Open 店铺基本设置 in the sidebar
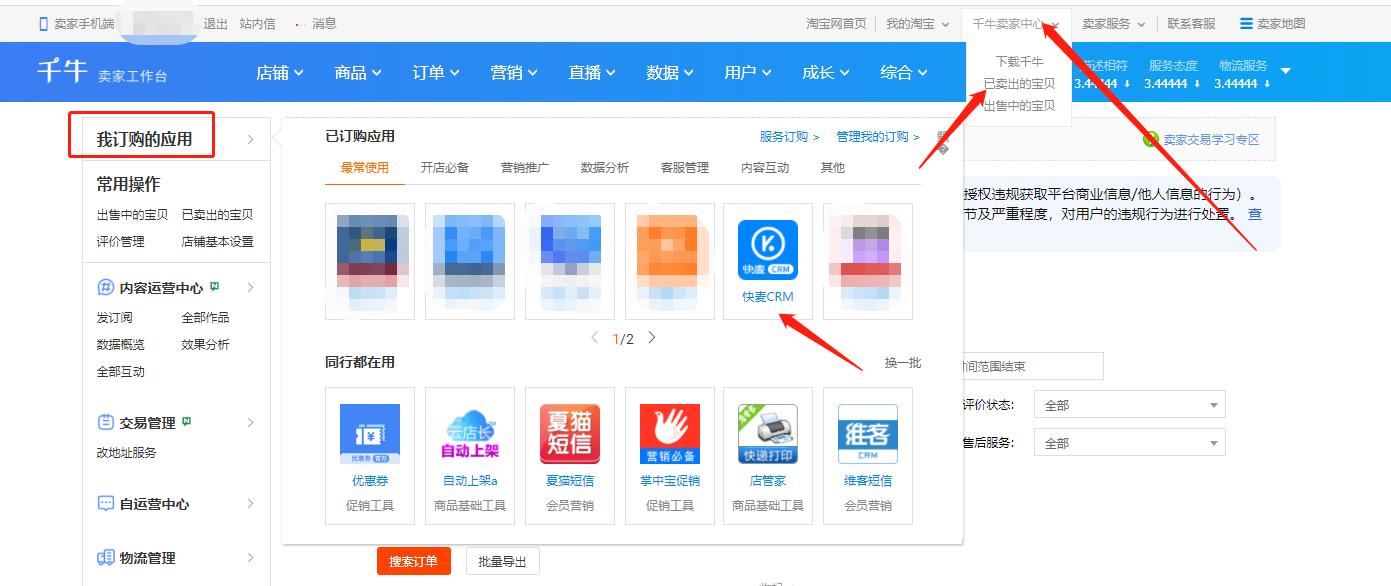The width and height of the screenshot is (1391, 586). click(218, 241)
